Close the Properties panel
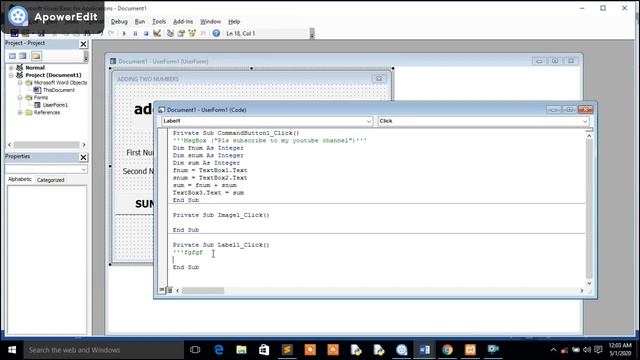Image resolution: width=640 pixels, height=360 pixels. point(83,157)
